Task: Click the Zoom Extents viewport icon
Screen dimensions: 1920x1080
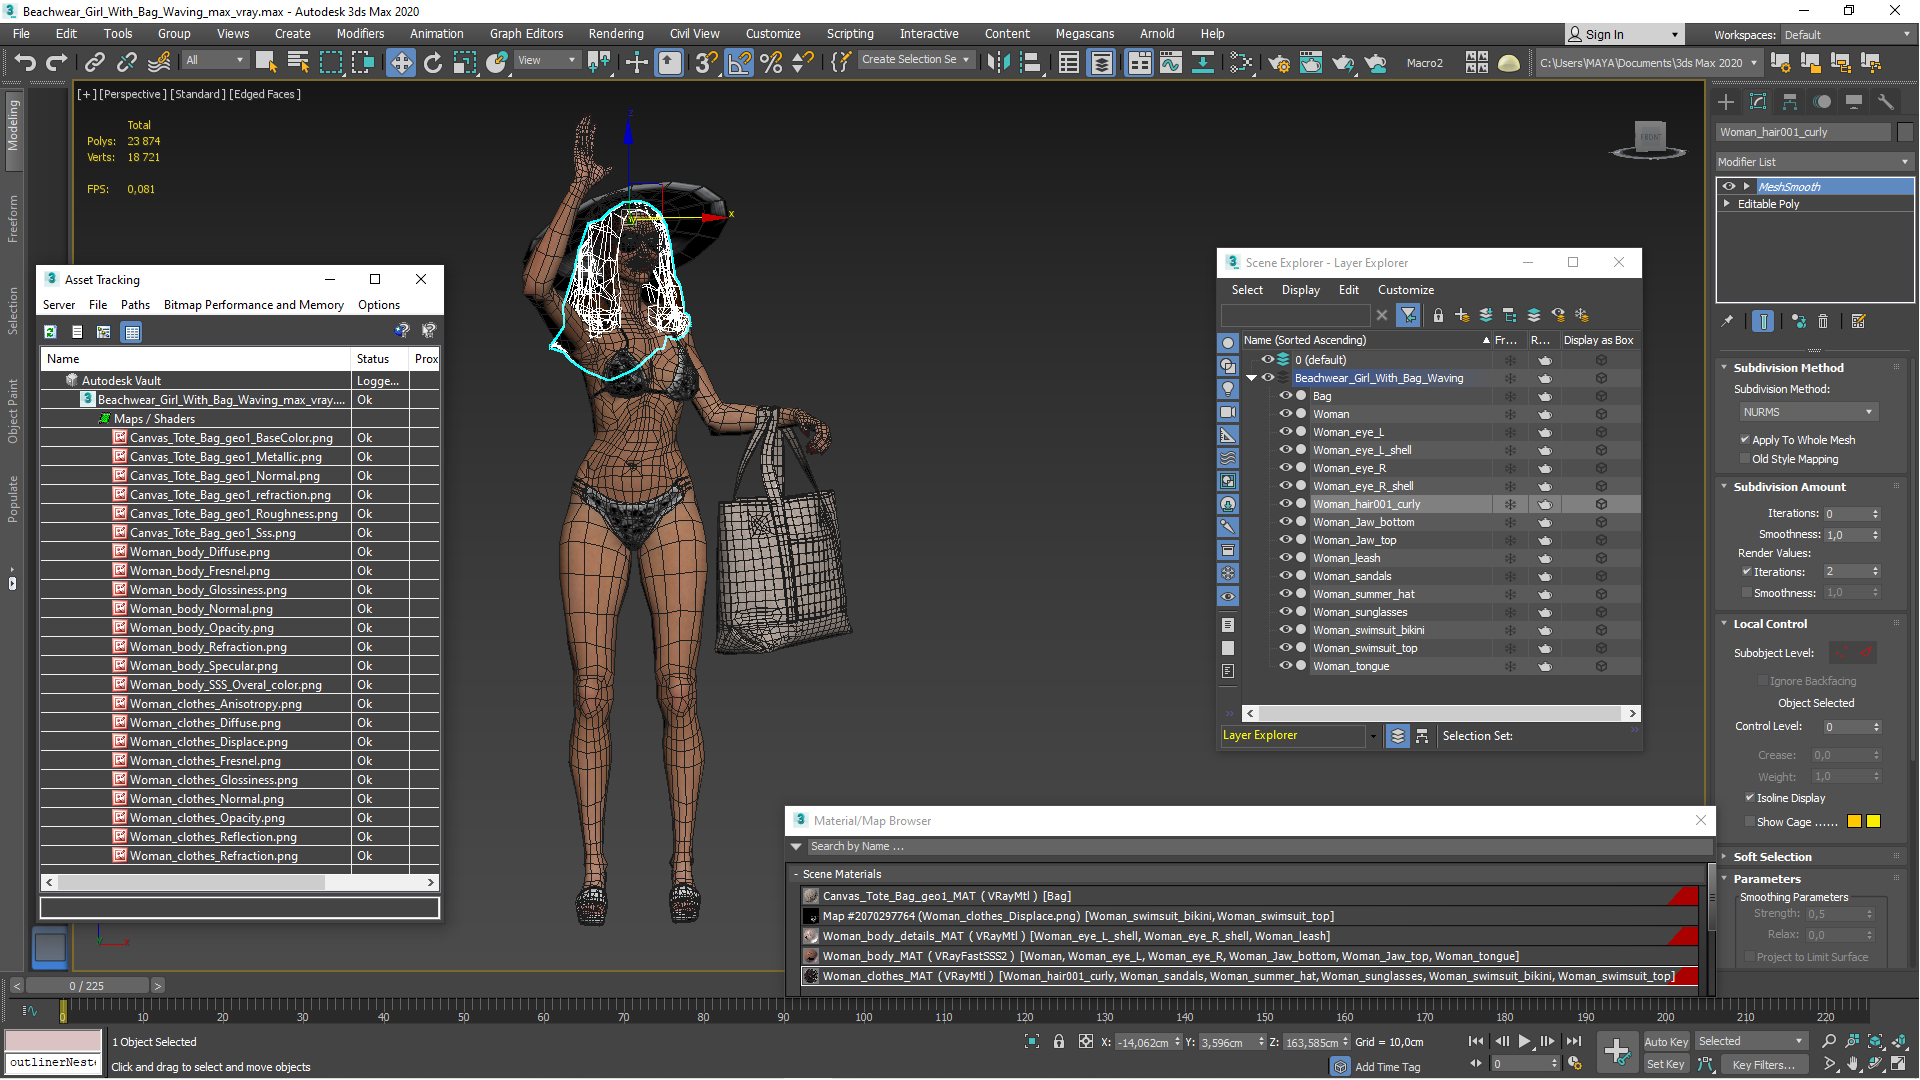Action: 1875,1041
